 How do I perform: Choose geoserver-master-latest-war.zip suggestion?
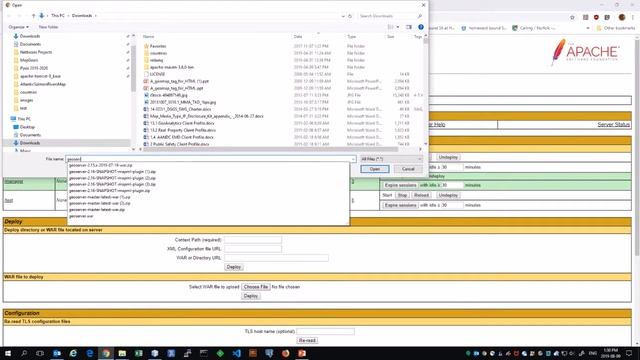[x=97, y=209]
